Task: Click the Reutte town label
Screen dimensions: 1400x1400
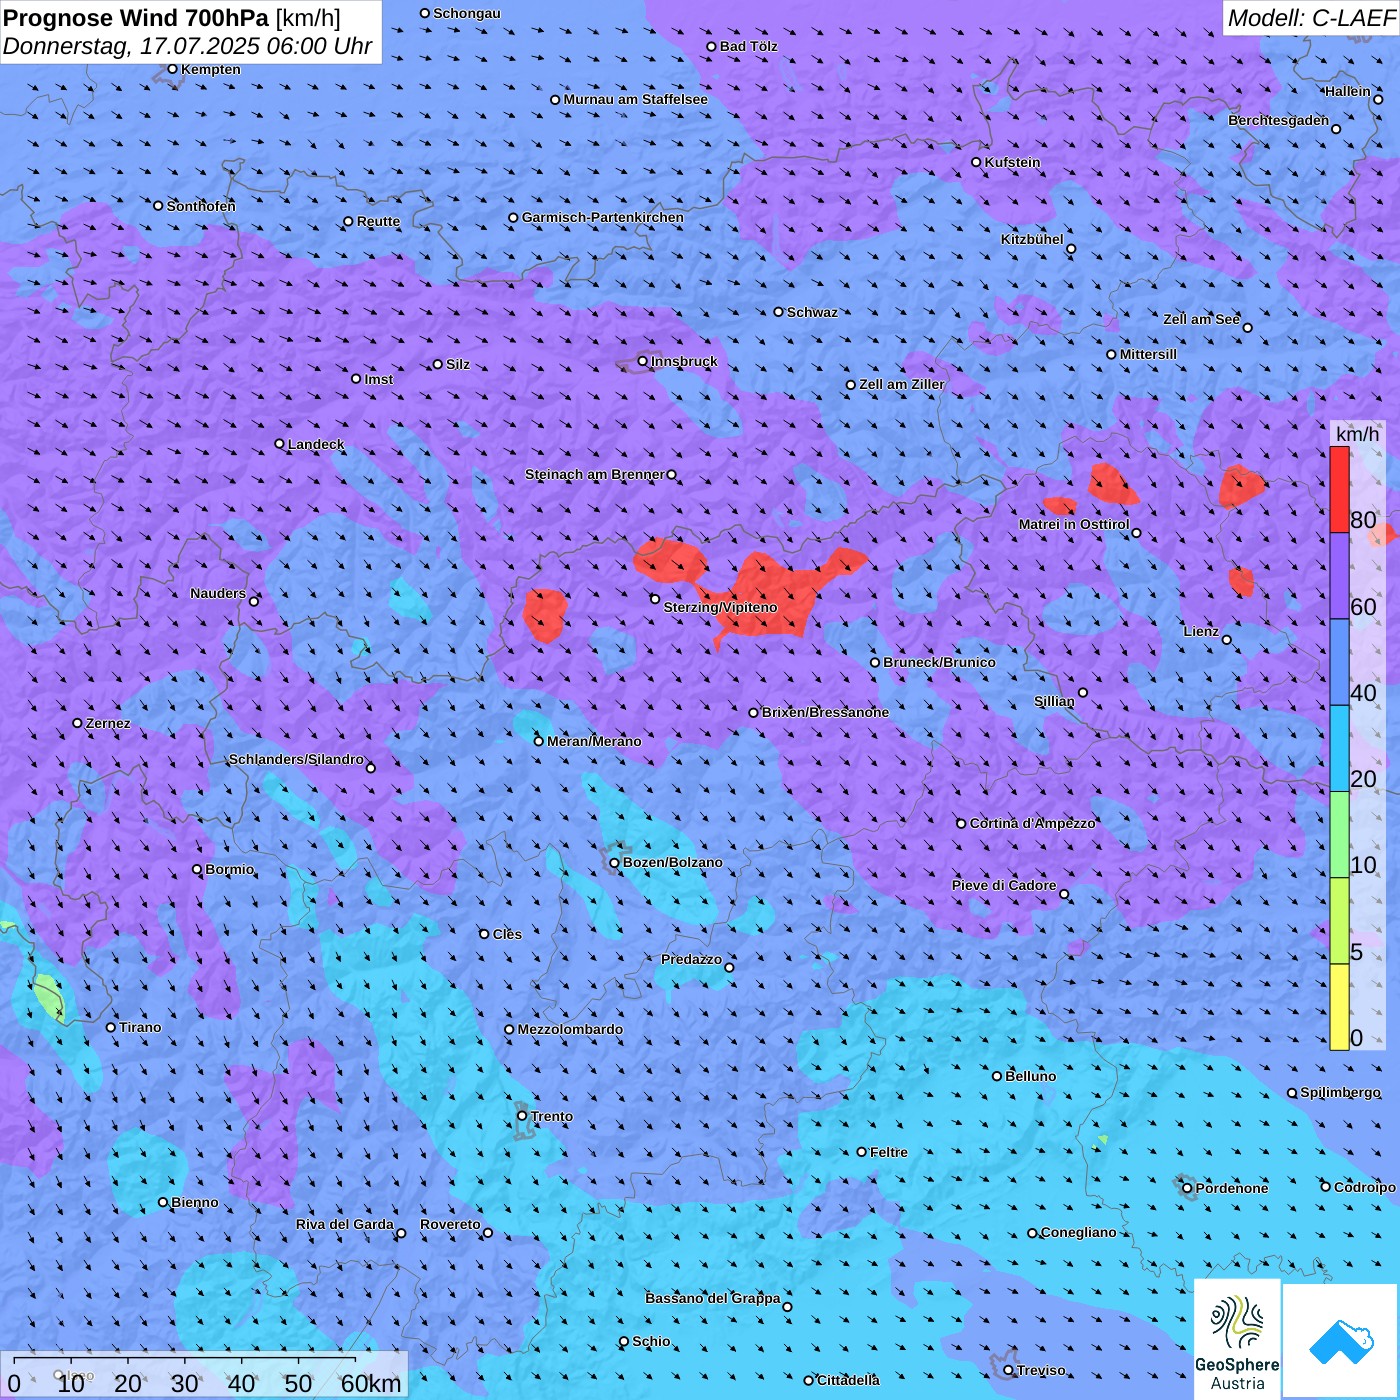Action: pyautogui.click(x=378, y=221)
